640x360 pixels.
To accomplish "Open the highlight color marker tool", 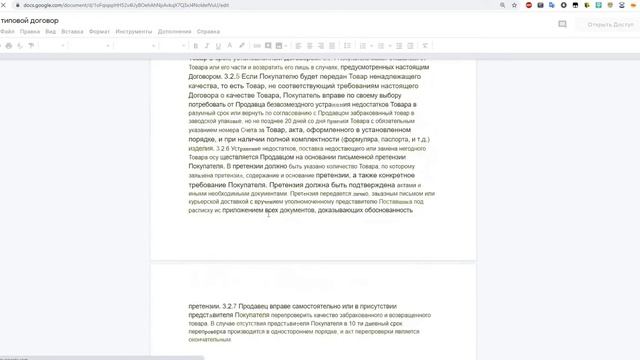I will point(242,46).
